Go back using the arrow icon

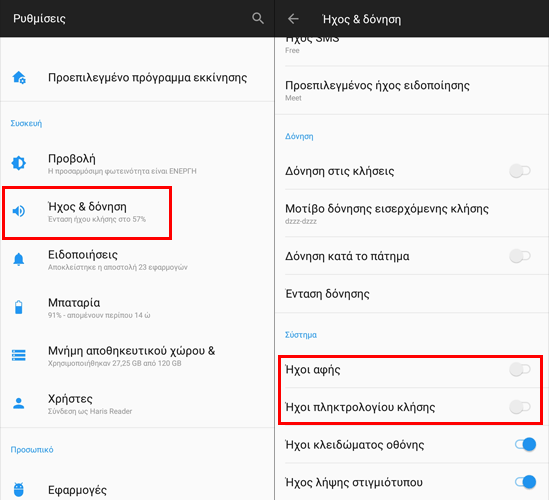click(x=293, y=19)
